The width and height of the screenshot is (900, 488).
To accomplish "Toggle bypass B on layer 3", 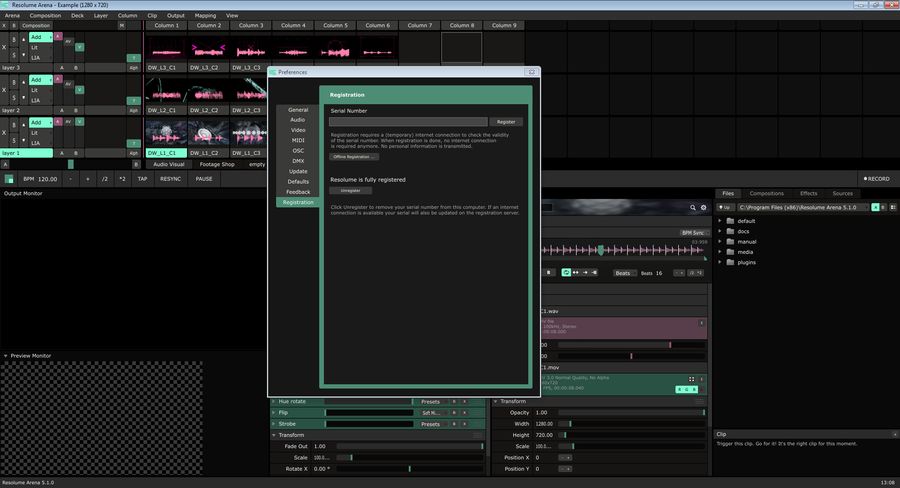I will 14,40.
